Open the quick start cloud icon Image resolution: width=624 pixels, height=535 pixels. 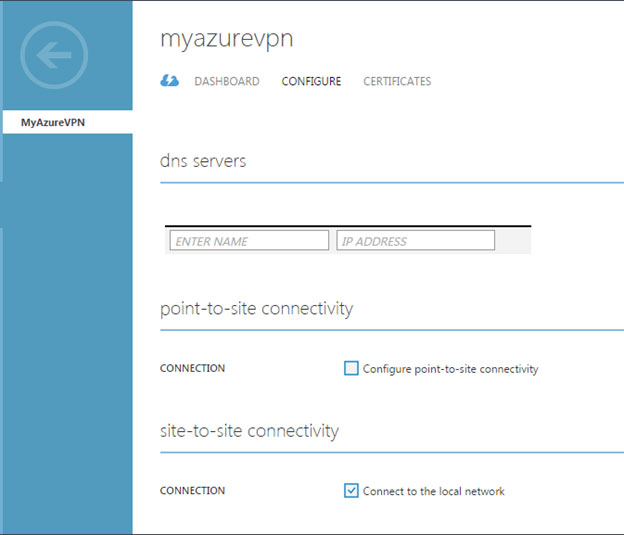click(170, 80)
